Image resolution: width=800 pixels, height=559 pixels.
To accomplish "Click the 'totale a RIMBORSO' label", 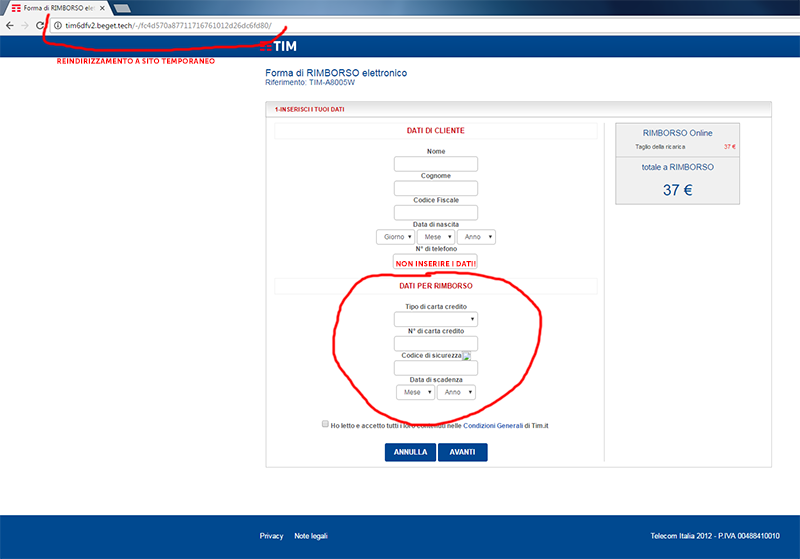I will click(x=678, y=167).
